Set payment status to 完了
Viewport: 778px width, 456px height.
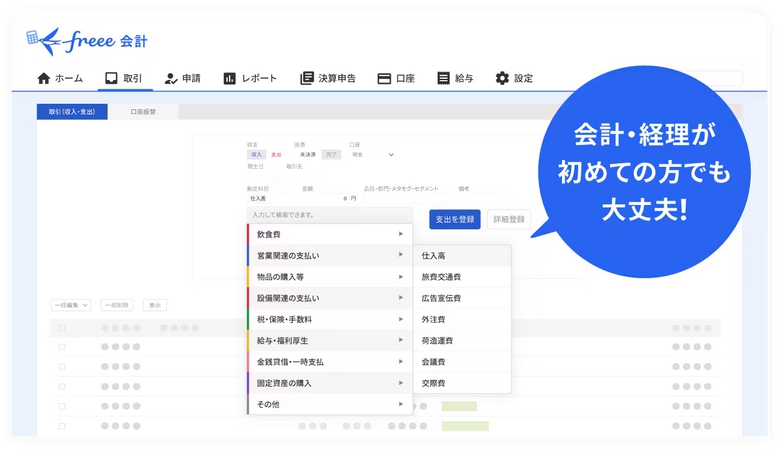point(332,155)
